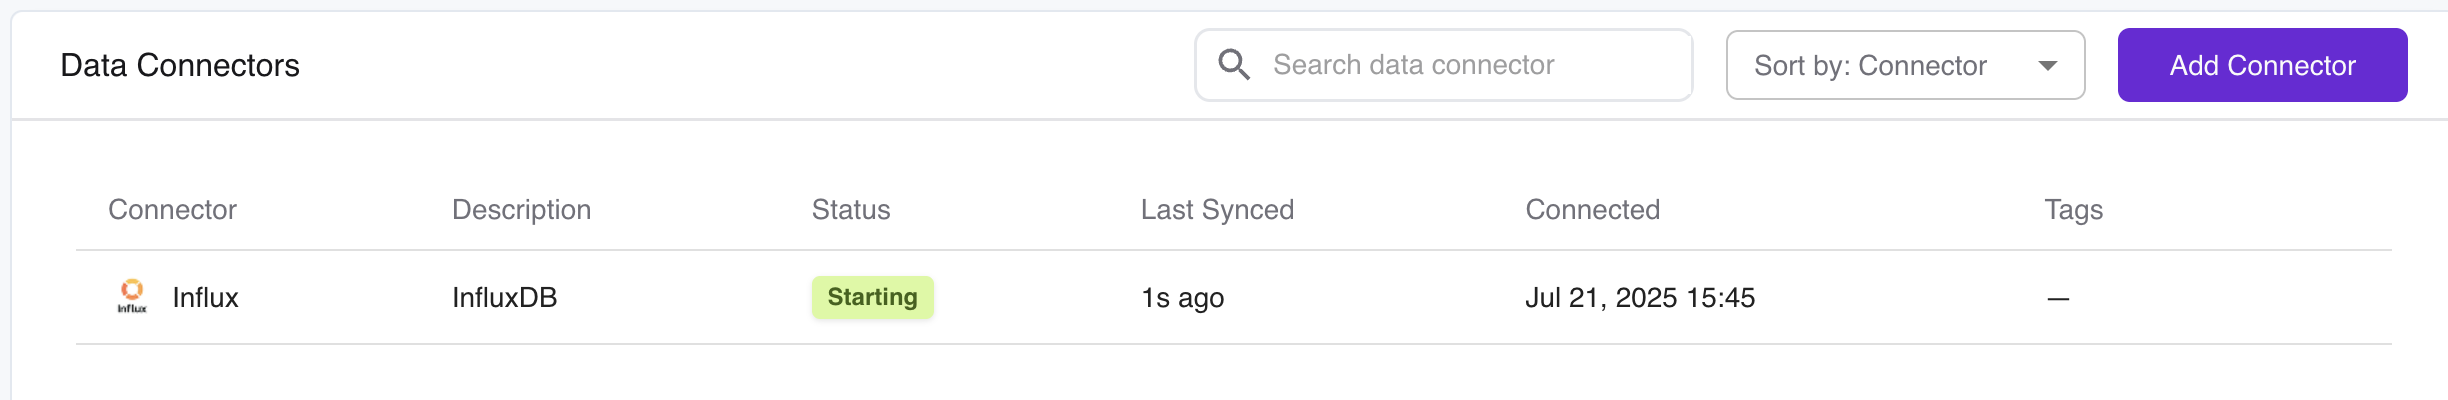Screen dimensions: 2448x400
Task: Click the Tags column header
Action: (2073, 209)
